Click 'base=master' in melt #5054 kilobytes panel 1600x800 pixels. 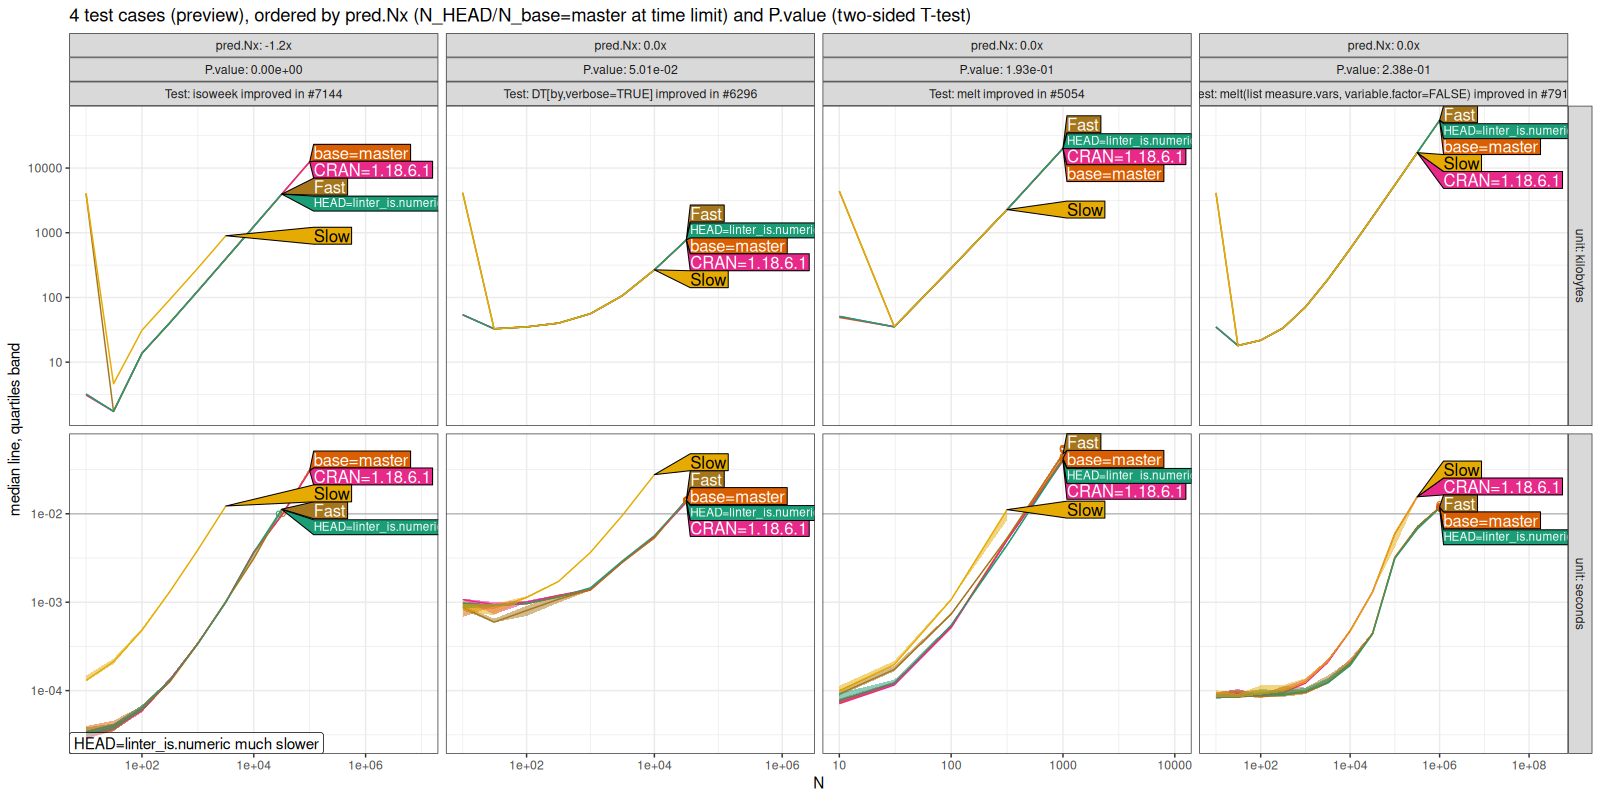[x=1114, y=174]
